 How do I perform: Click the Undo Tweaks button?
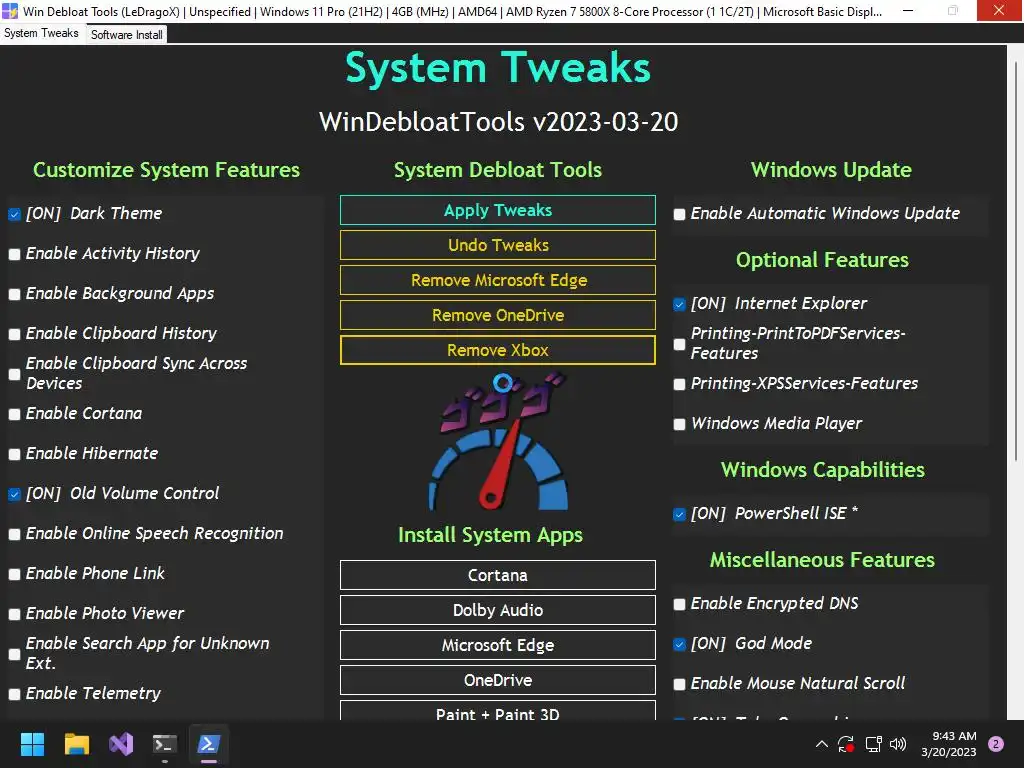[x=498, y=246]
